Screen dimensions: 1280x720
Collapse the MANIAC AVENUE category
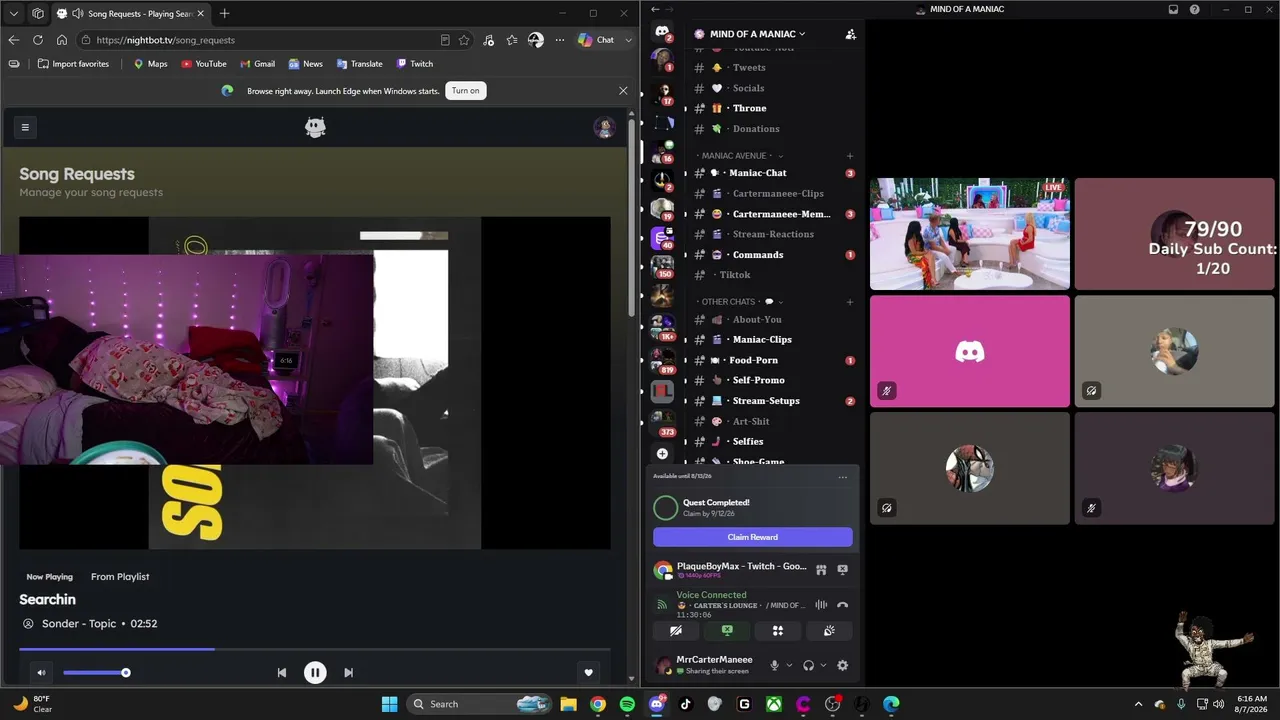click(739, 156)
